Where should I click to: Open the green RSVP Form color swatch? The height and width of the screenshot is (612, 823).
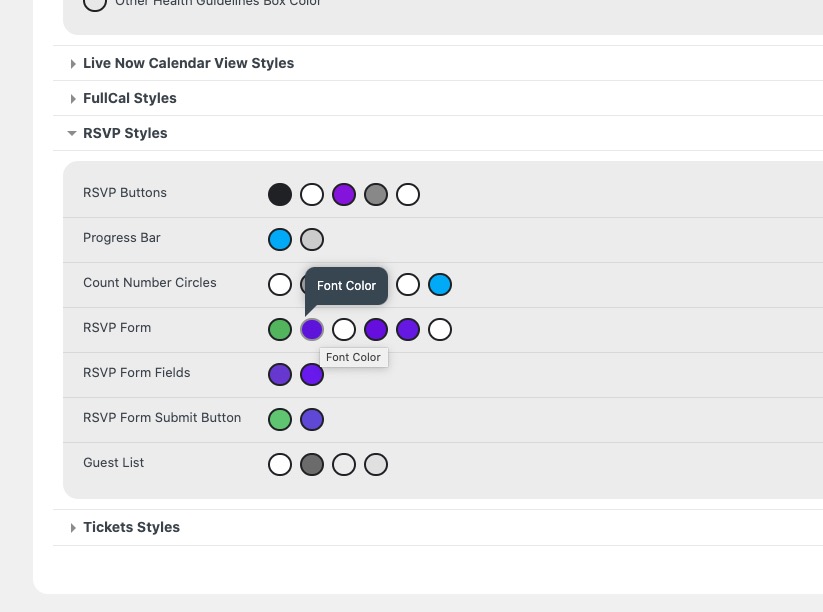[280, 329]
